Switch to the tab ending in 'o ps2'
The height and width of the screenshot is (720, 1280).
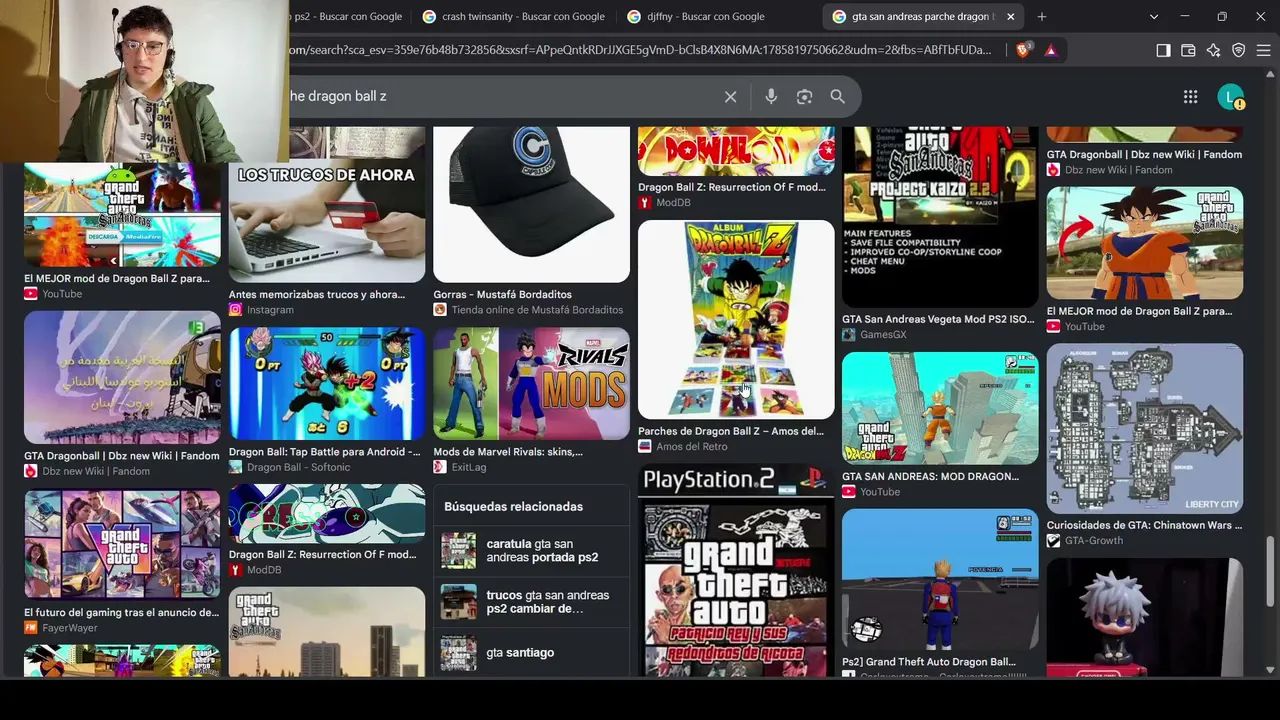(x=348, y=16)
